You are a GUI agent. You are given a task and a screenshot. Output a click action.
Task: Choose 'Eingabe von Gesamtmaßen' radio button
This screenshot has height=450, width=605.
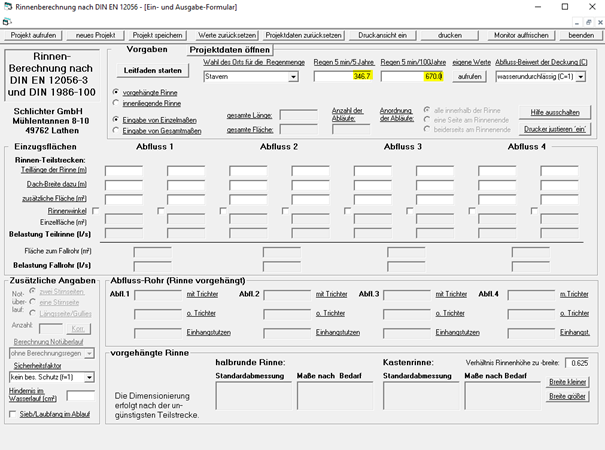(x=115, y=131)
